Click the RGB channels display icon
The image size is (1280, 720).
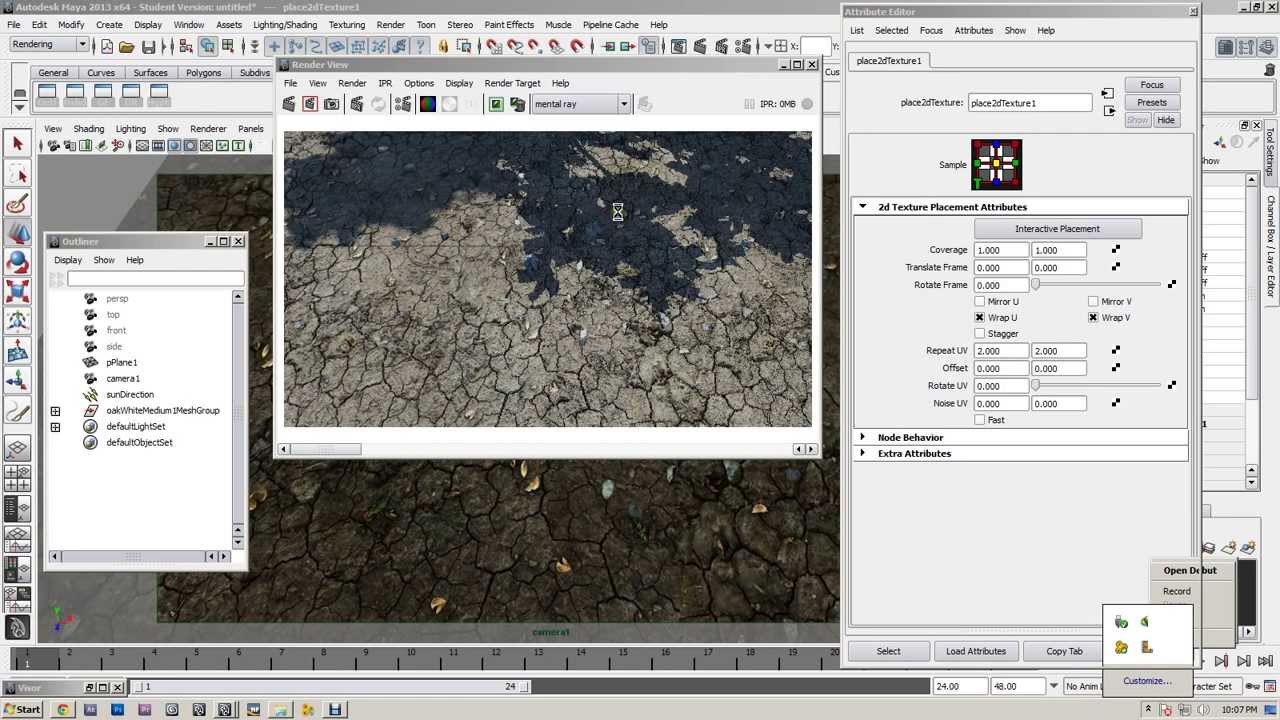(428, 104)
